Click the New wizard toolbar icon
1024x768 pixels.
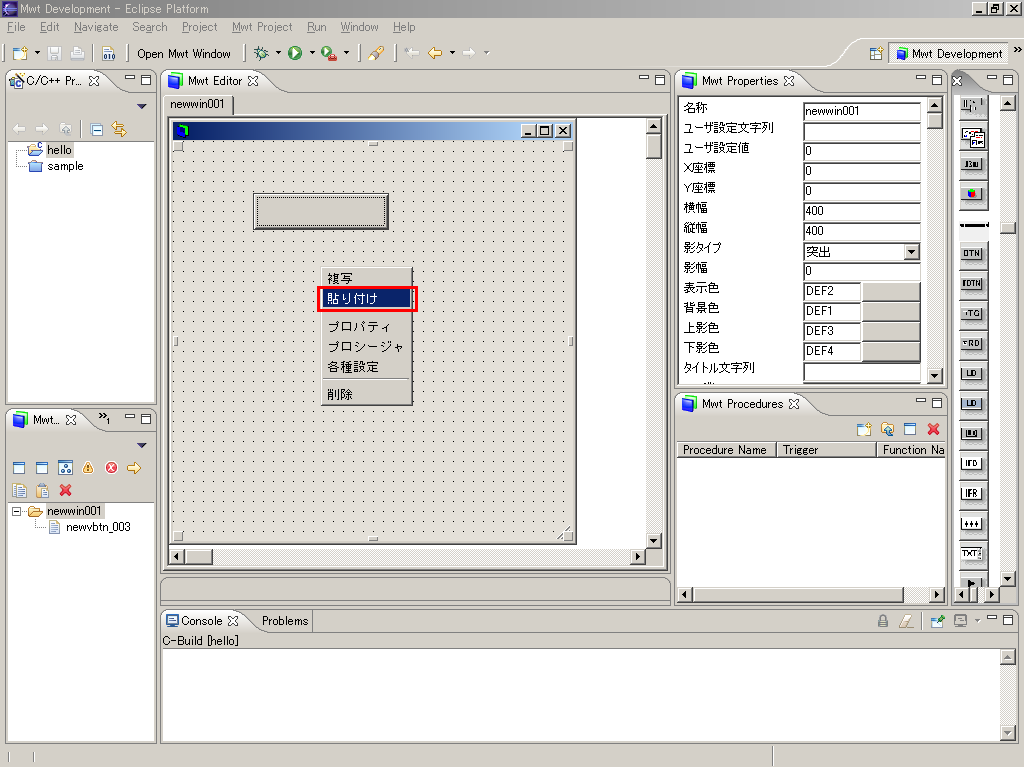click(x=20, y=54)
